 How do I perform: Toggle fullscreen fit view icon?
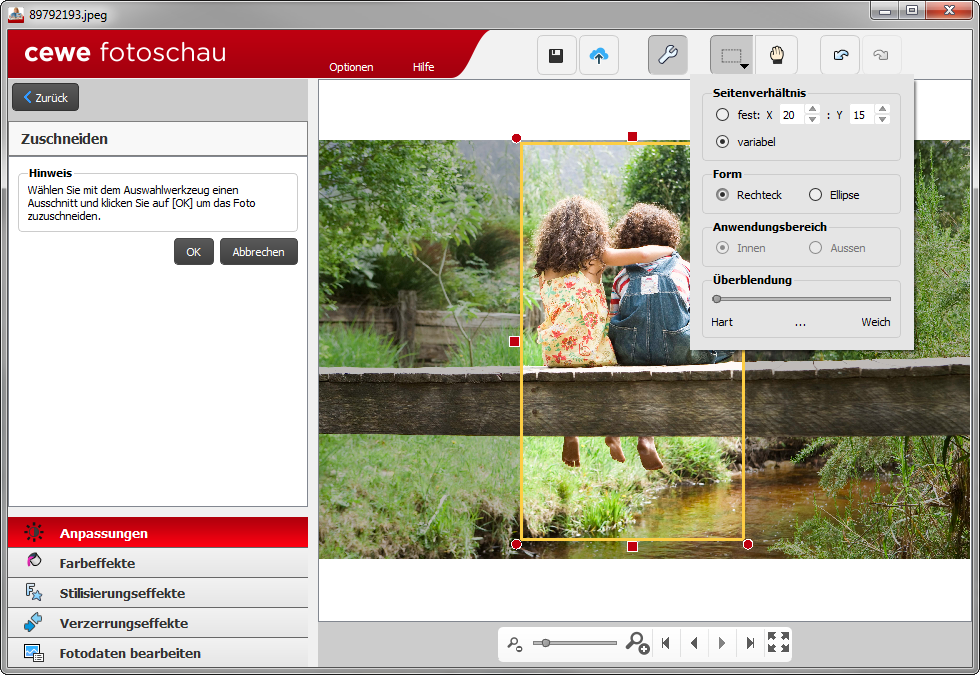coord(778,643)
